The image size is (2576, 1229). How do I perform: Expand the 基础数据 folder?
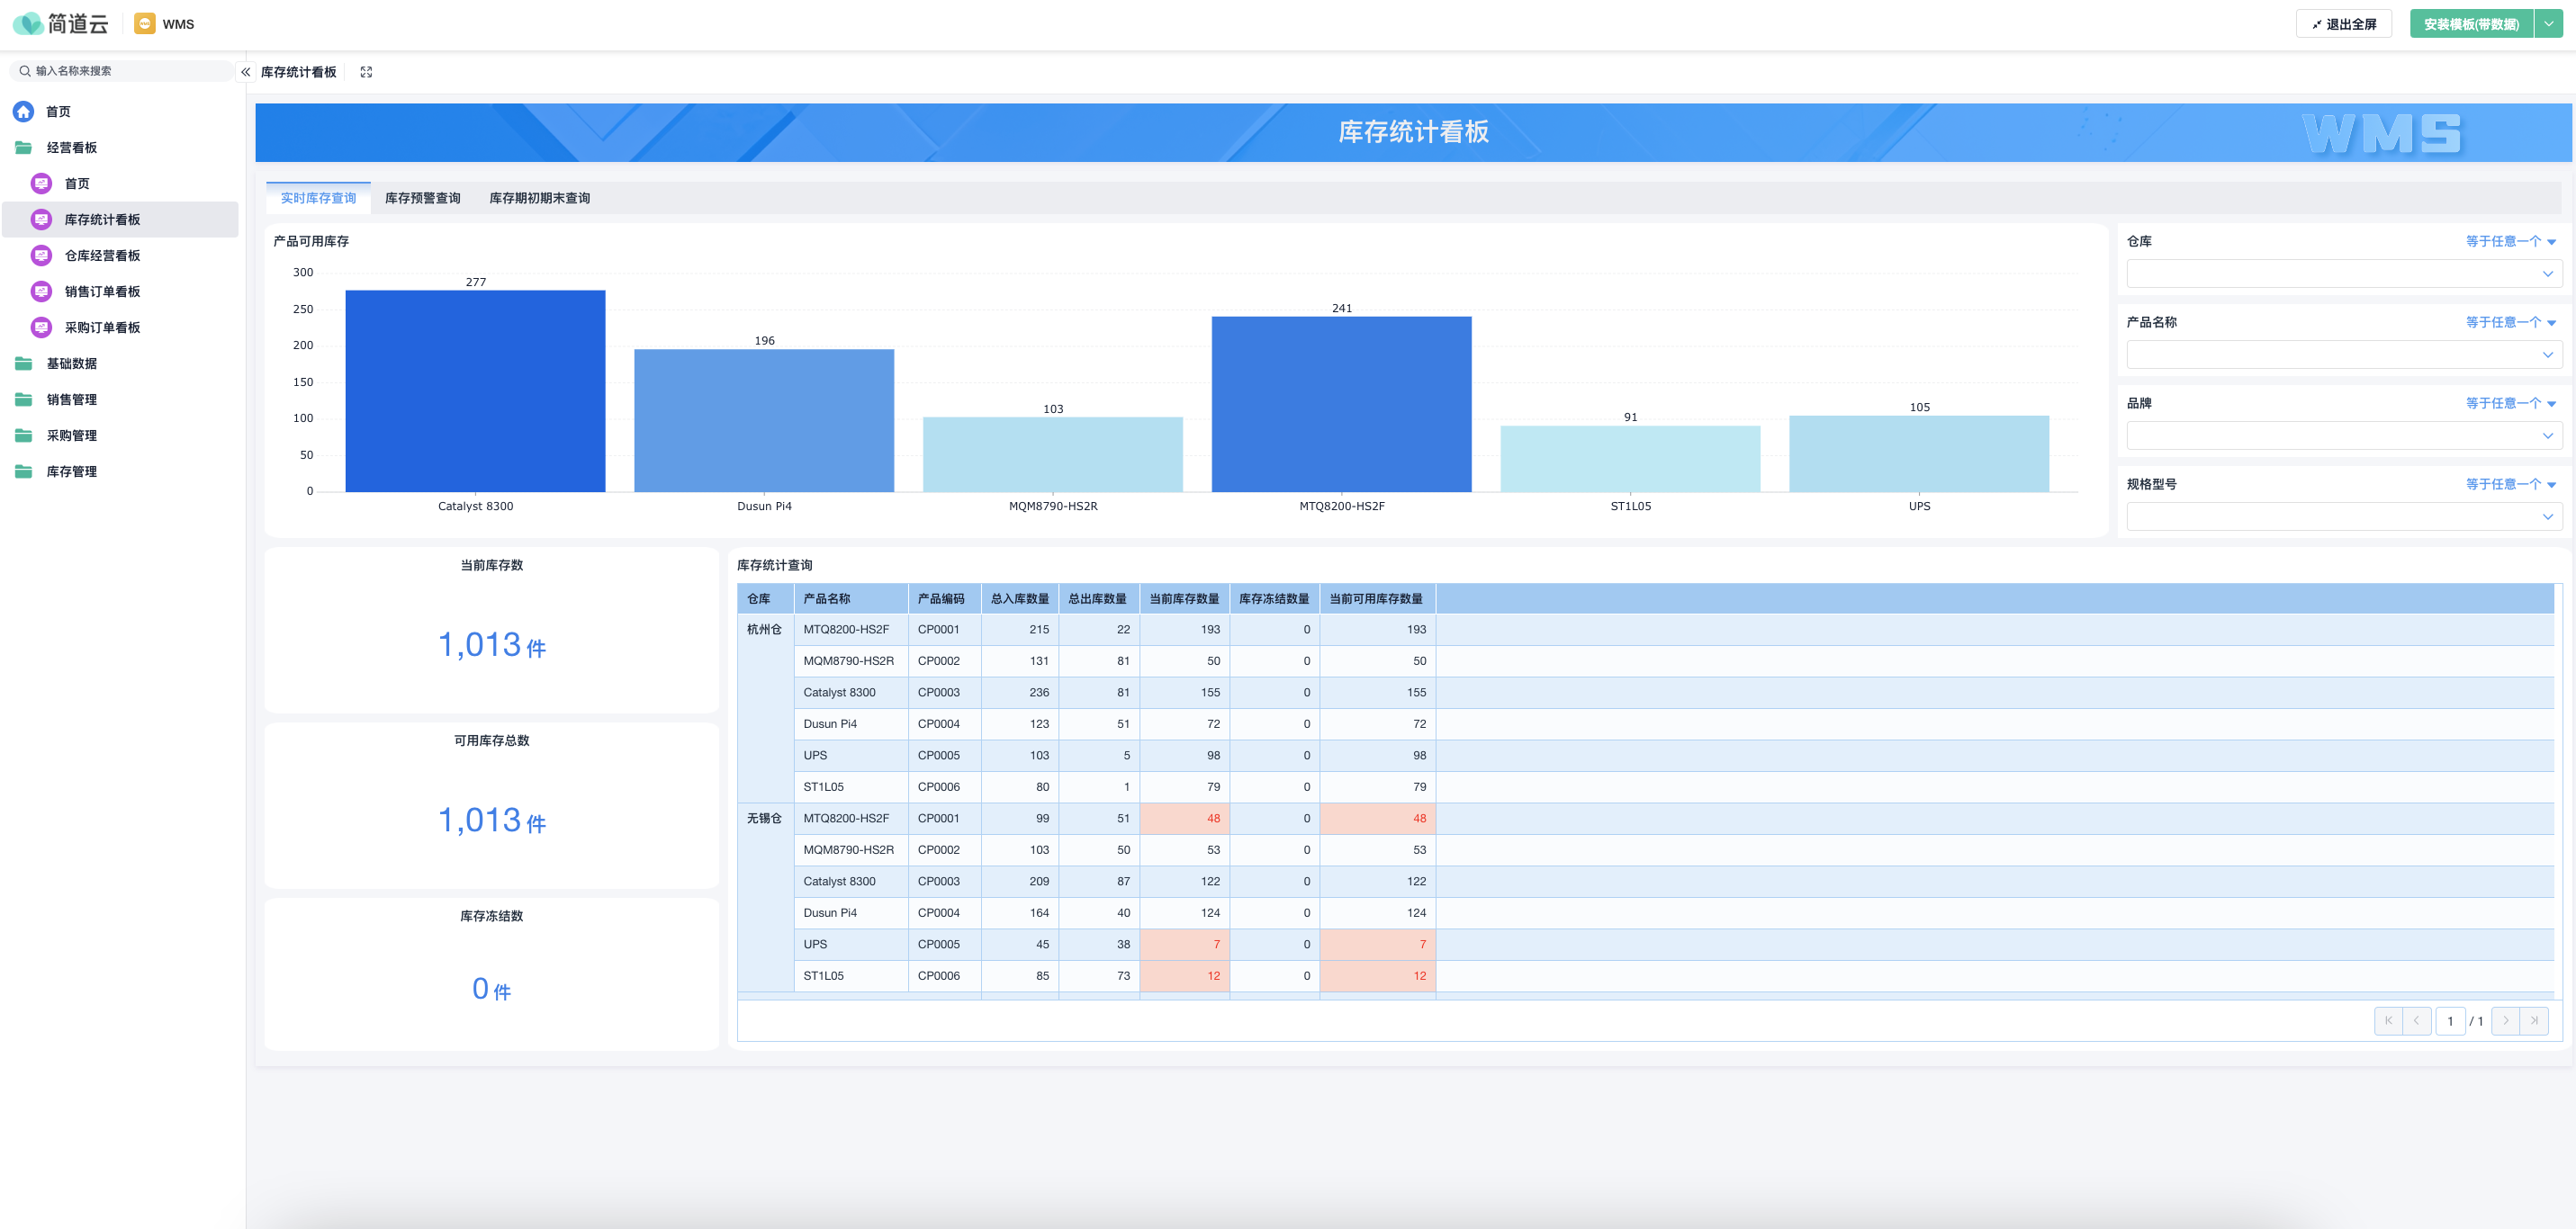point(71,363)
